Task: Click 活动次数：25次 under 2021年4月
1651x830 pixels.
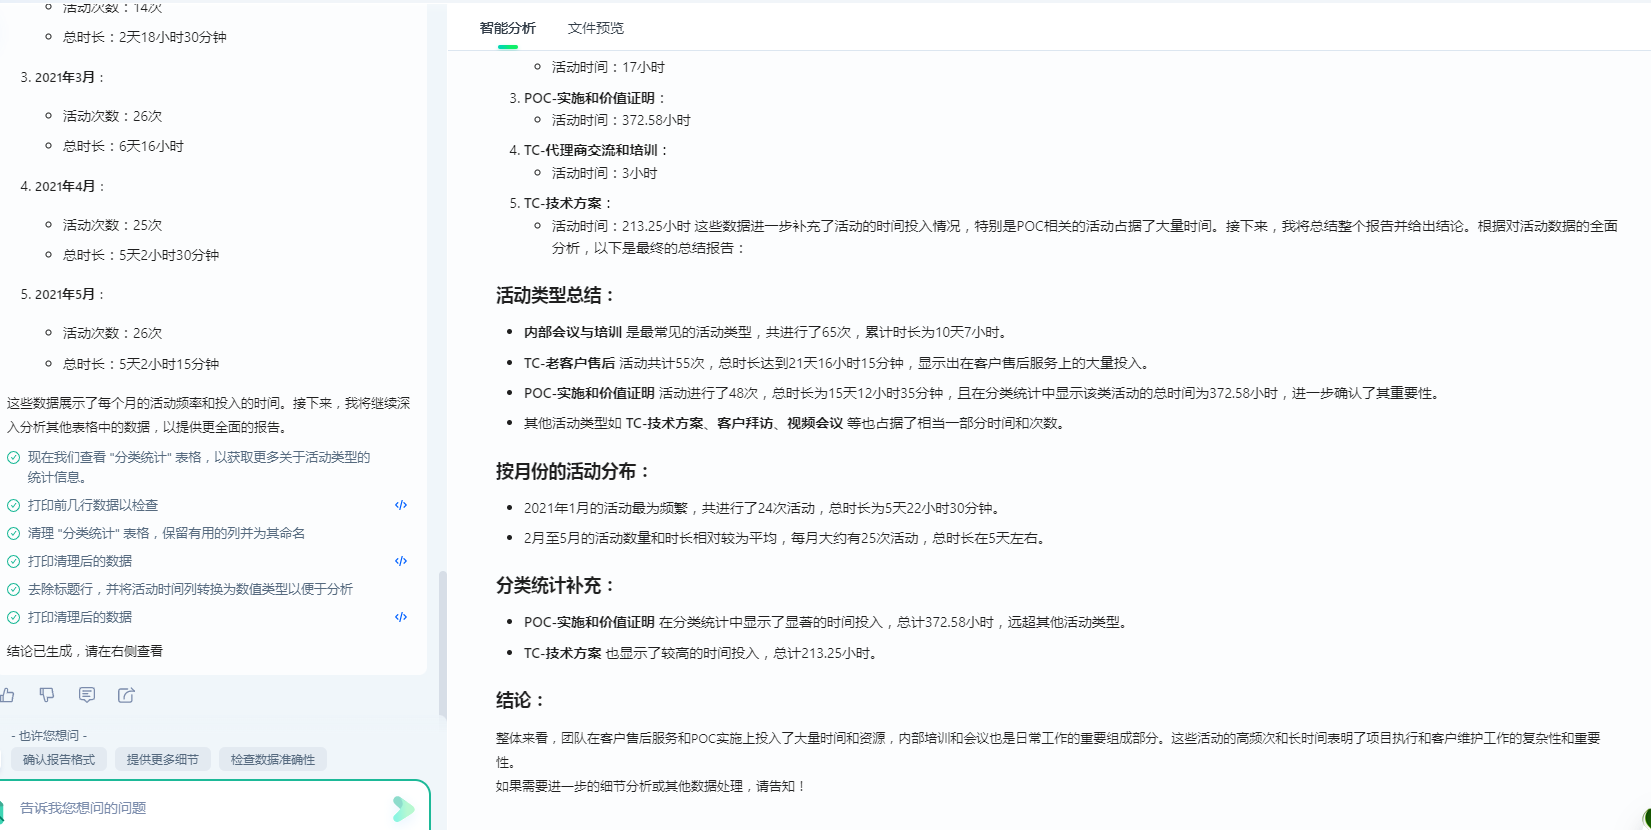Action: (x=112, y=225)
